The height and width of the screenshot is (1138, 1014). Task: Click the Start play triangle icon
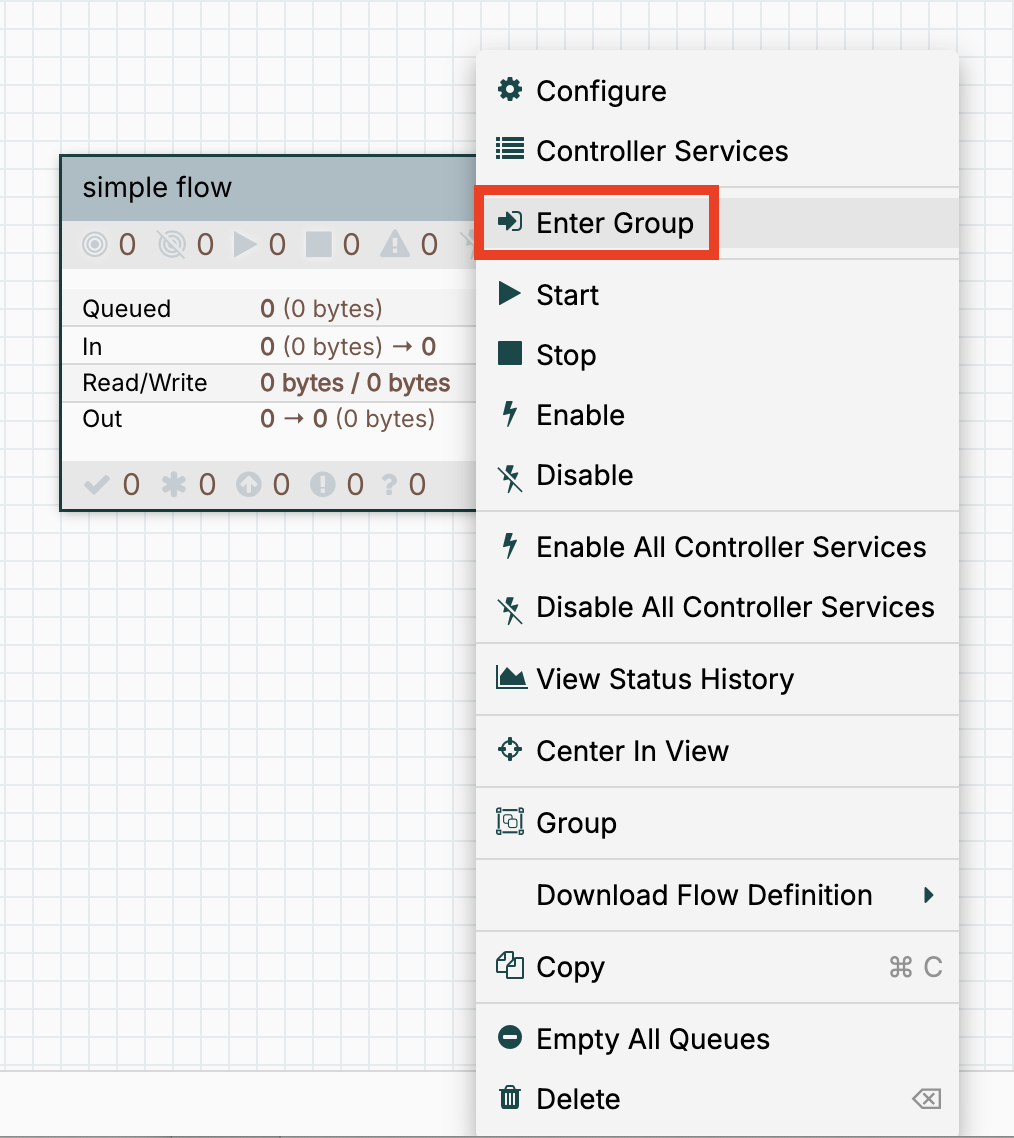[510, 294]
